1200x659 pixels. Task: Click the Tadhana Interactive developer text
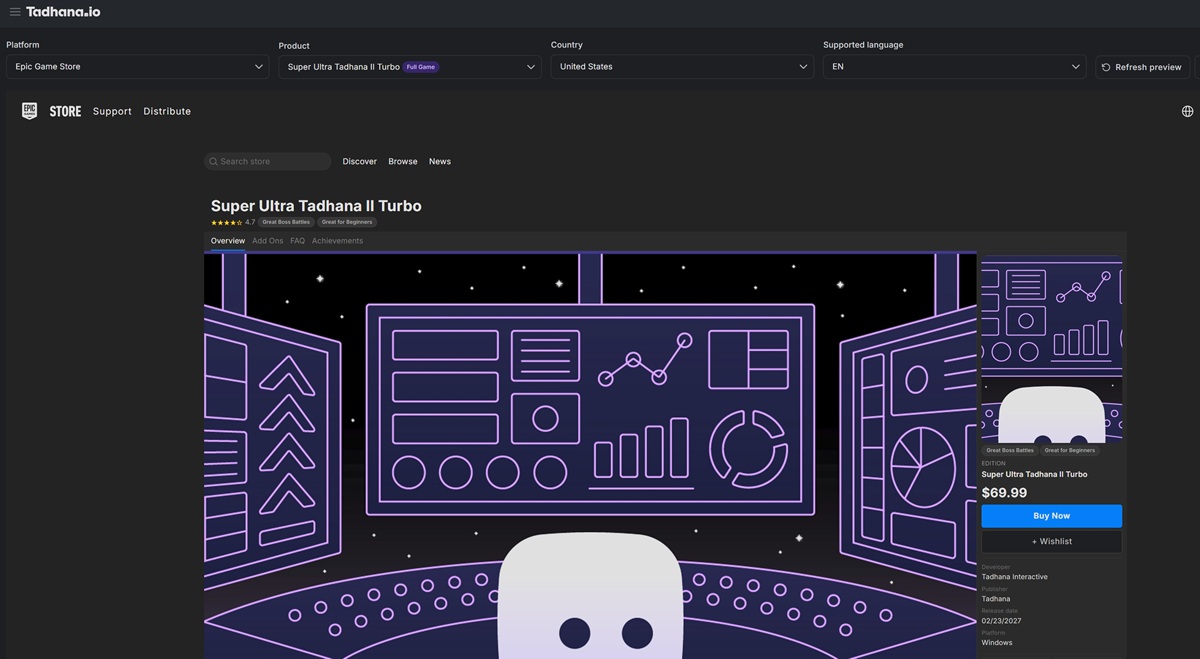(x=1015, y=577)
